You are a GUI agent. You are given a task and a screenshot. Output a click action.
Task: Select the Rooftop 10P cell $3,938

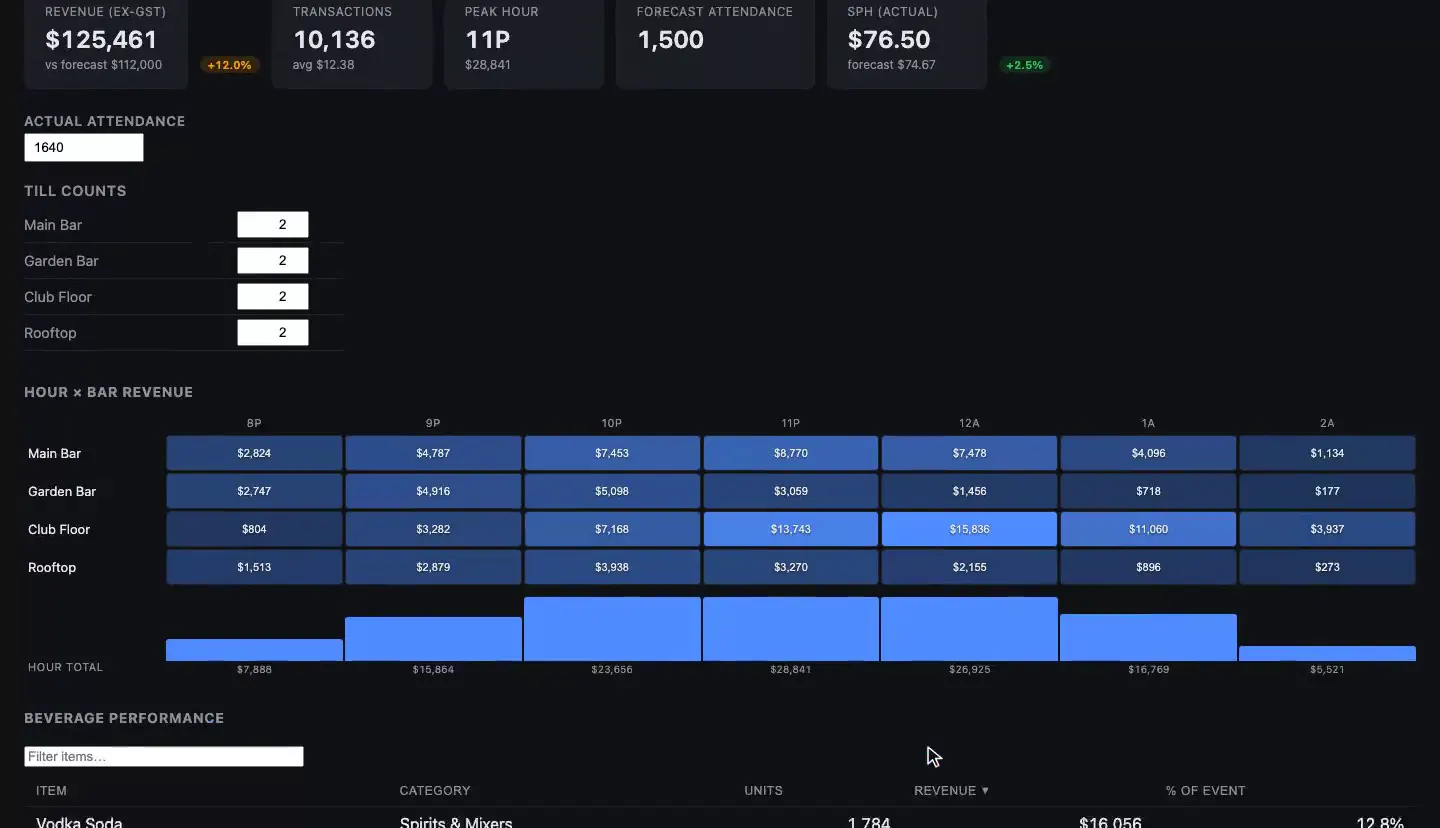click(x=612, y=567)
